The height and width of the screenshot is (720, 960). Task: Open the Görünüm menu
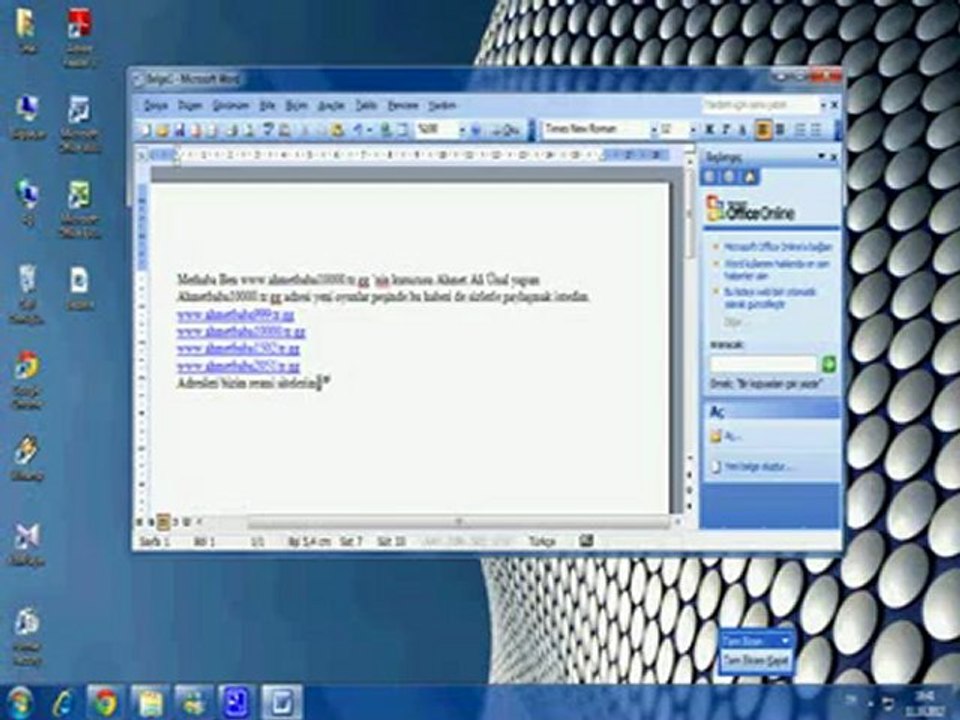[231, 105]
